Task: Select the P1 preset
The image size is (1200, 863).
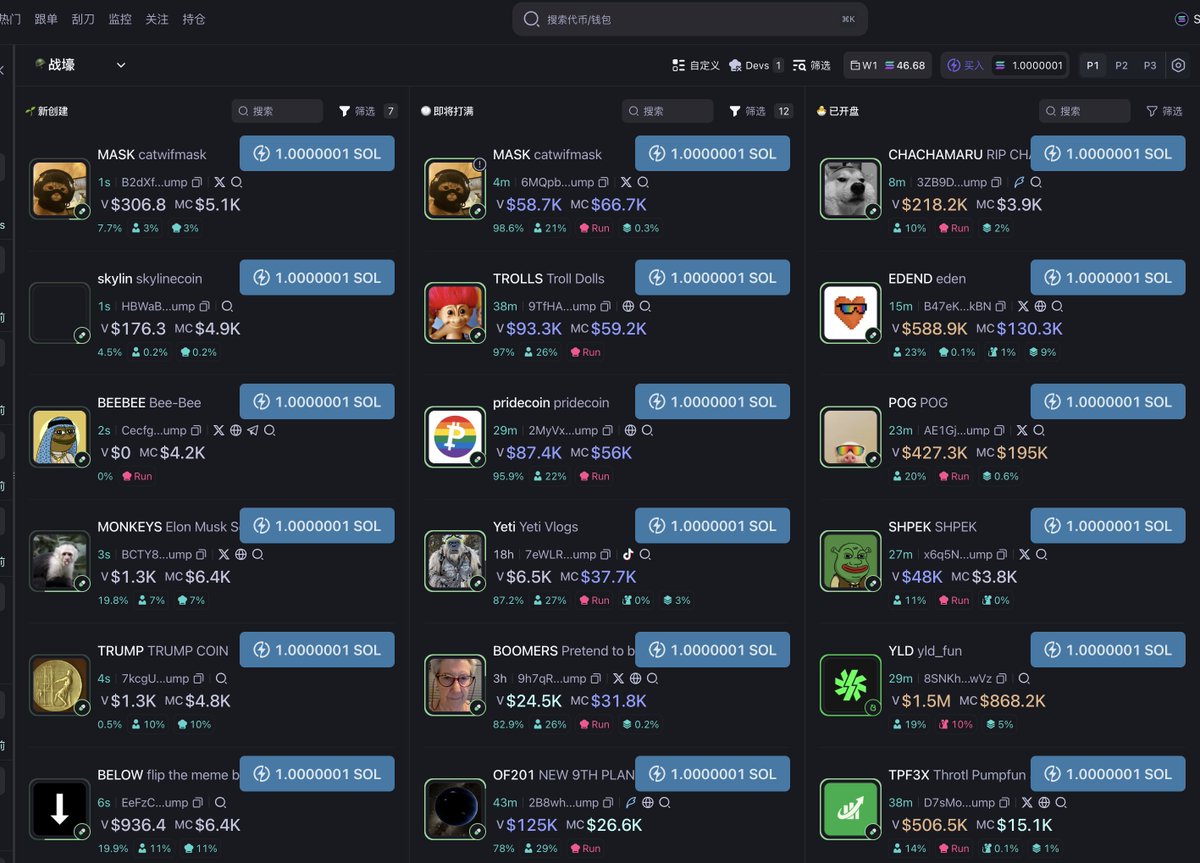Action: [x=1093, y=65]
